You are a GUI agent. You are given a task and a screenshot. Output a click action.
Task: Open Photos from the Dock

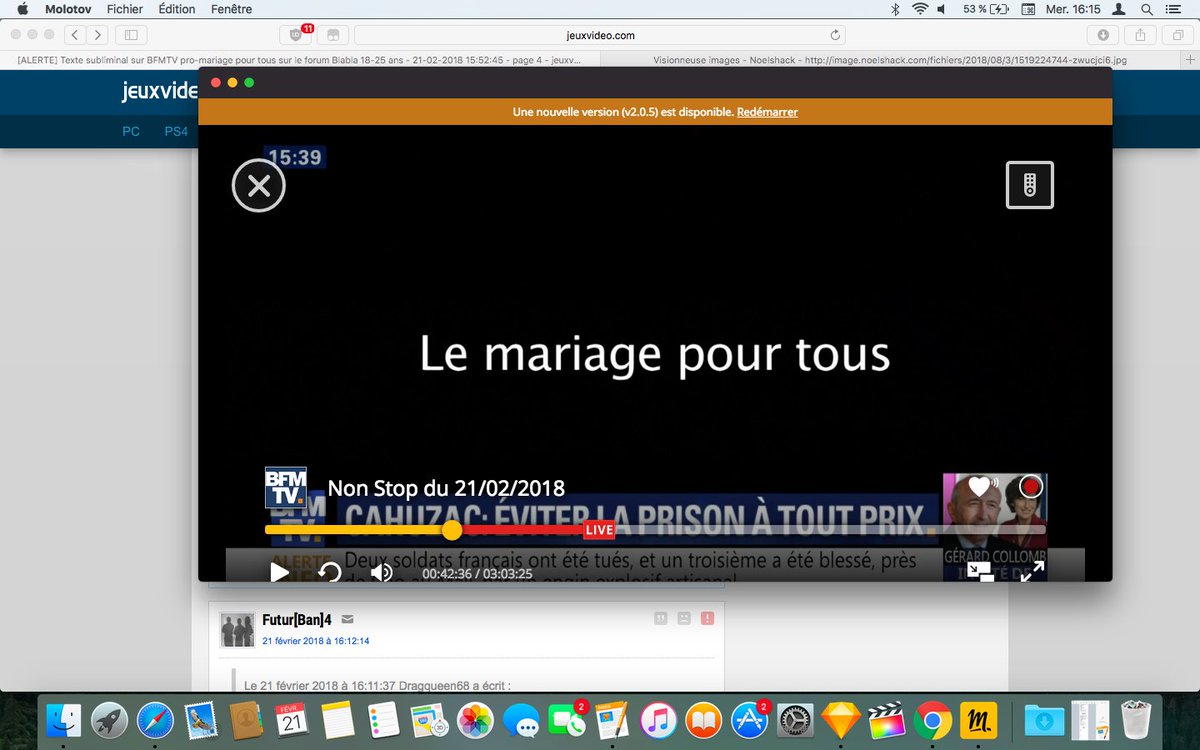474,720
